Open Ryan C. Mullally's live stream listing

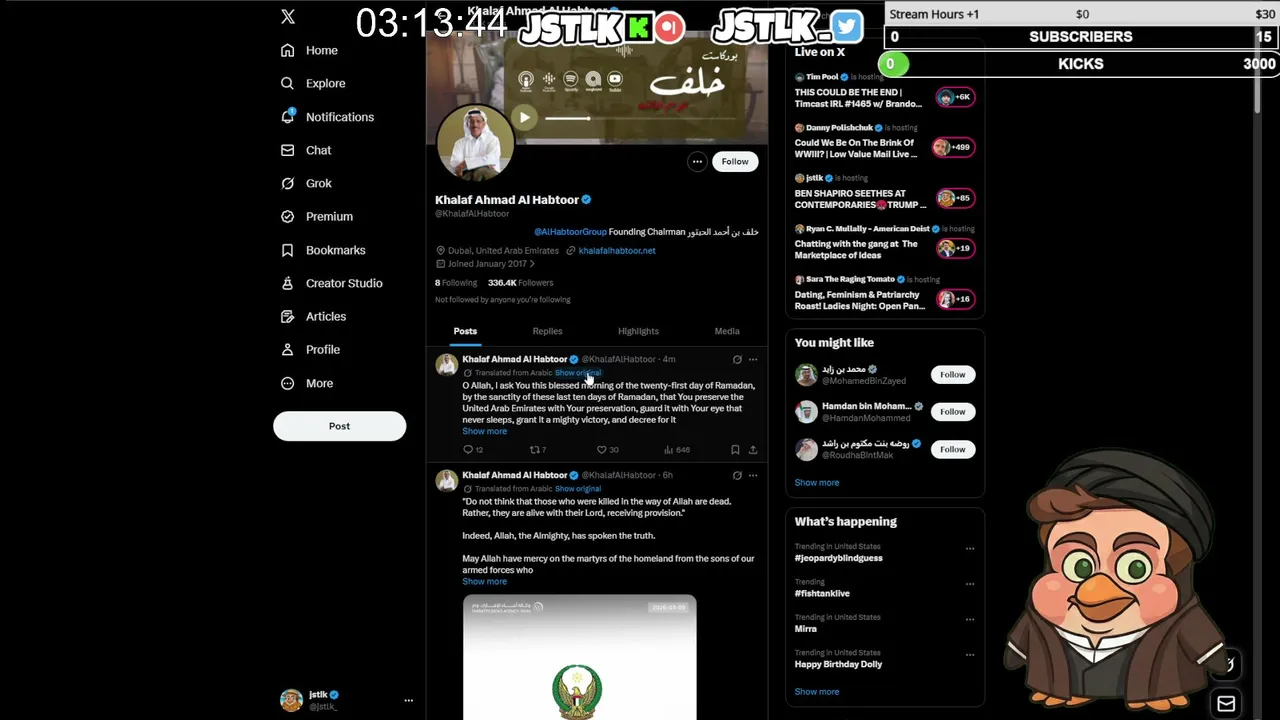coord(884,244)
